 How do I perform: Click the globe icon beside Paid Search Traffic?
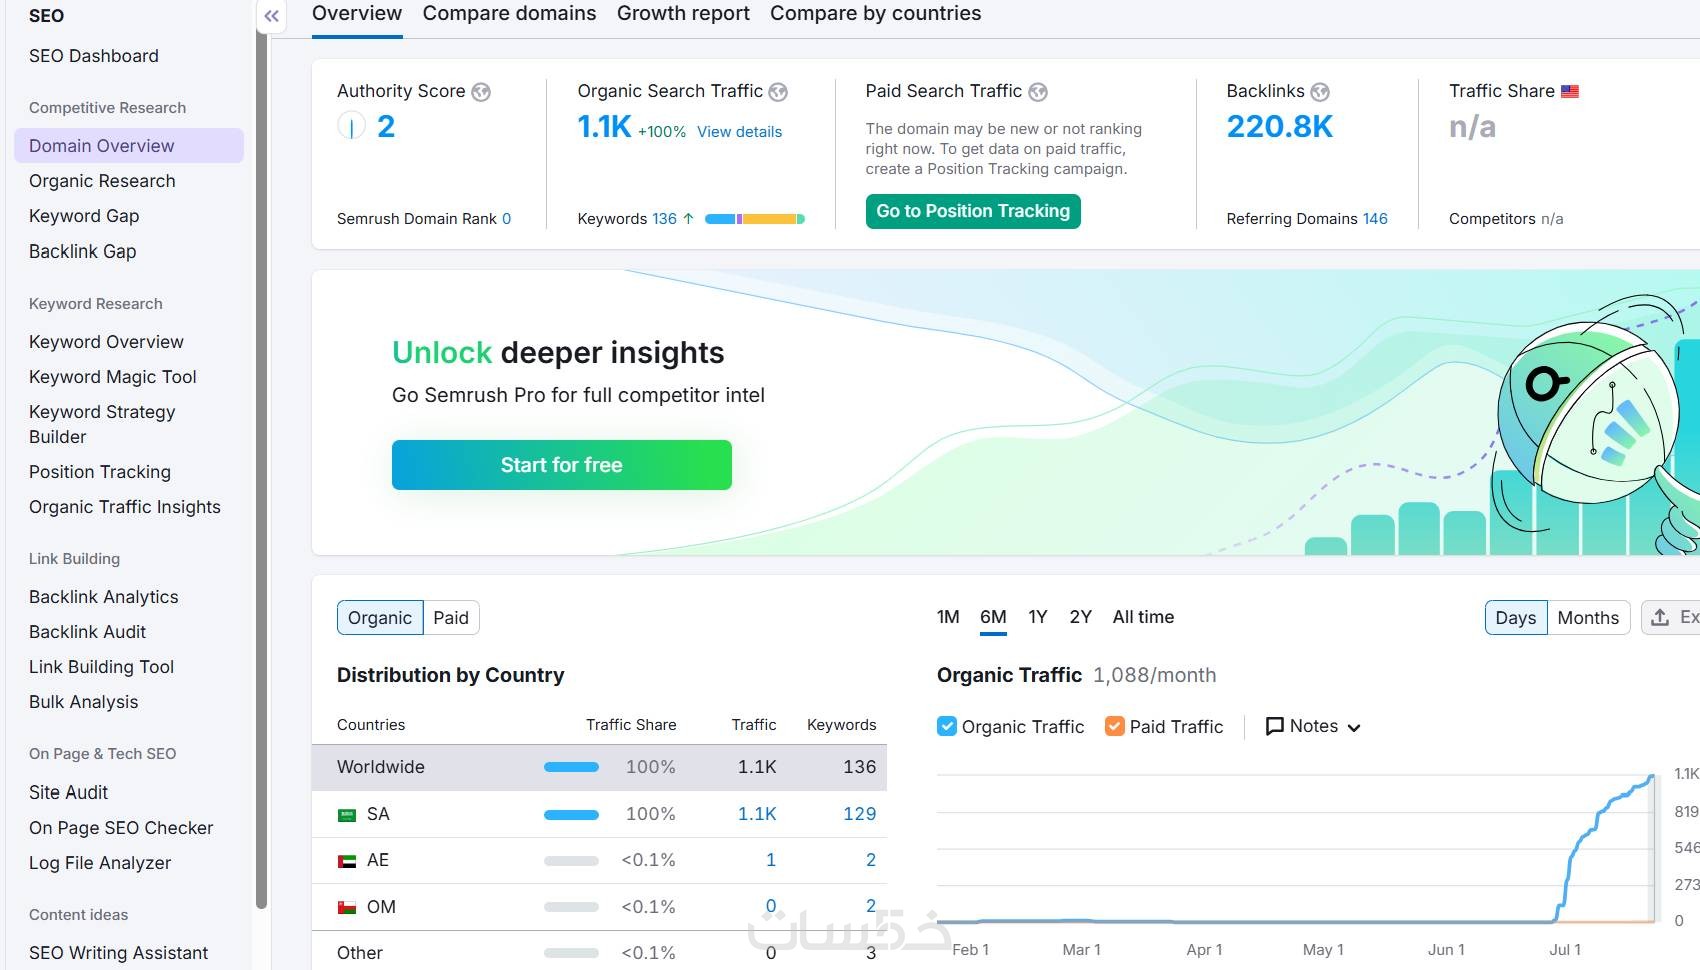coord(1038,92)
